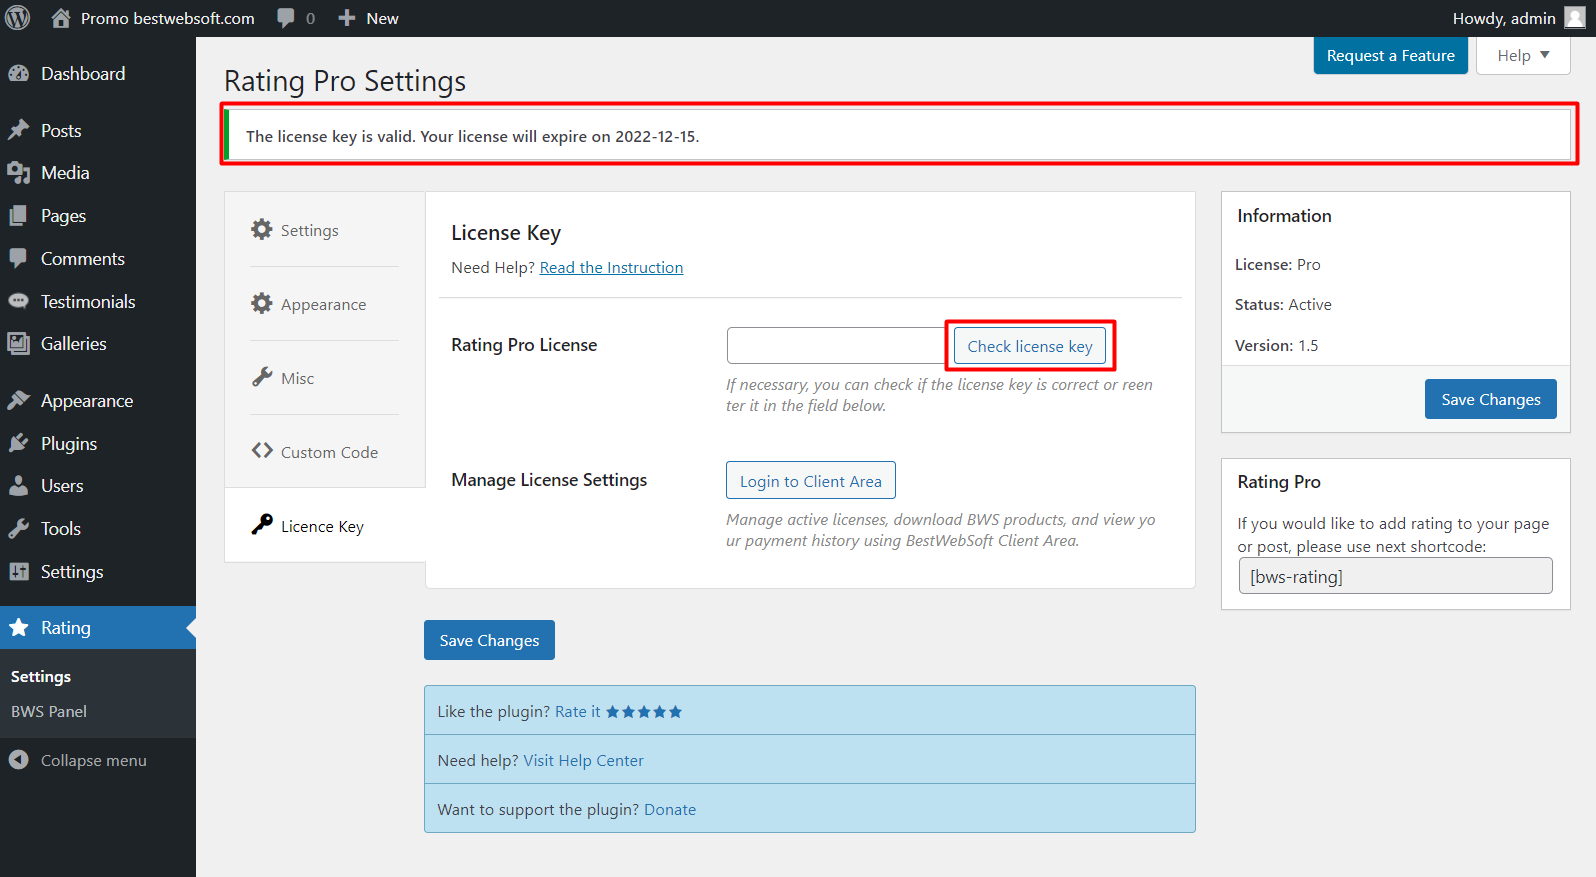Image resolution: width=1596 pixels, height=877 pixels.
Task: Click the plus icon next to New
Action: [346, 18]
